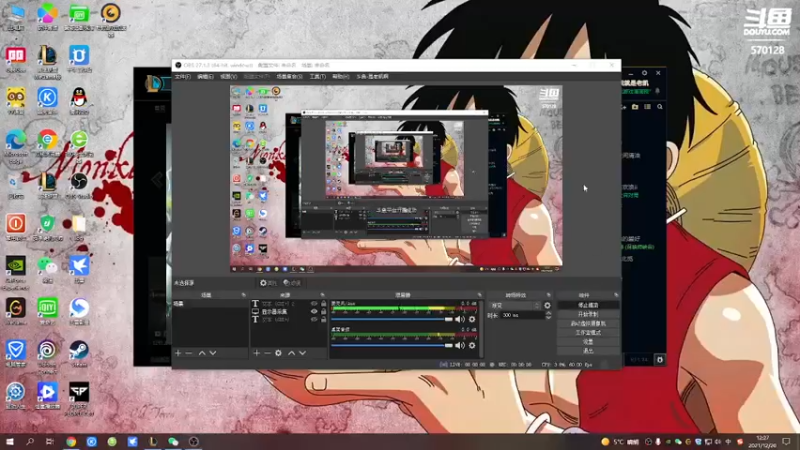
Task: Add a new scene with the plus icon
Action: tap(178, 353)
